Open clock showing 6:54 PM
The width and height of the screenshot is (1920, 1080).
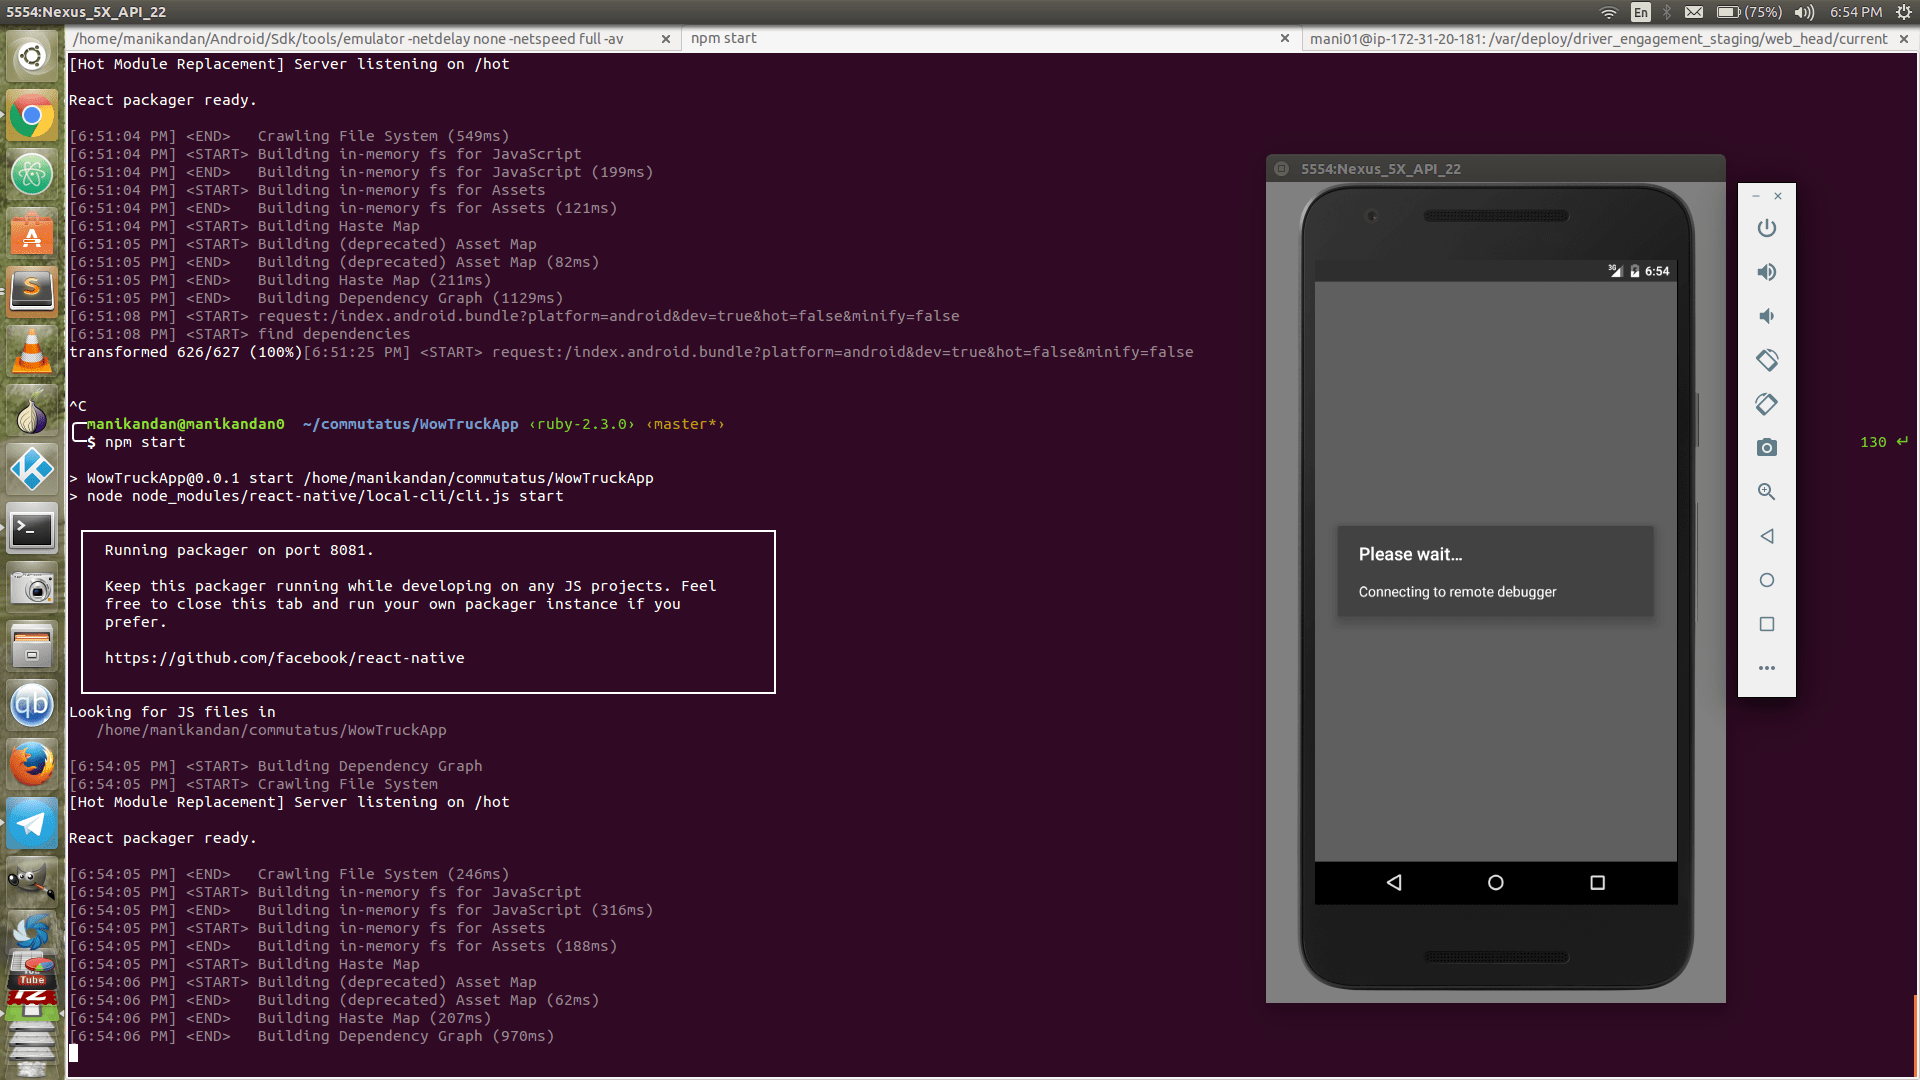click(1856, 12)
